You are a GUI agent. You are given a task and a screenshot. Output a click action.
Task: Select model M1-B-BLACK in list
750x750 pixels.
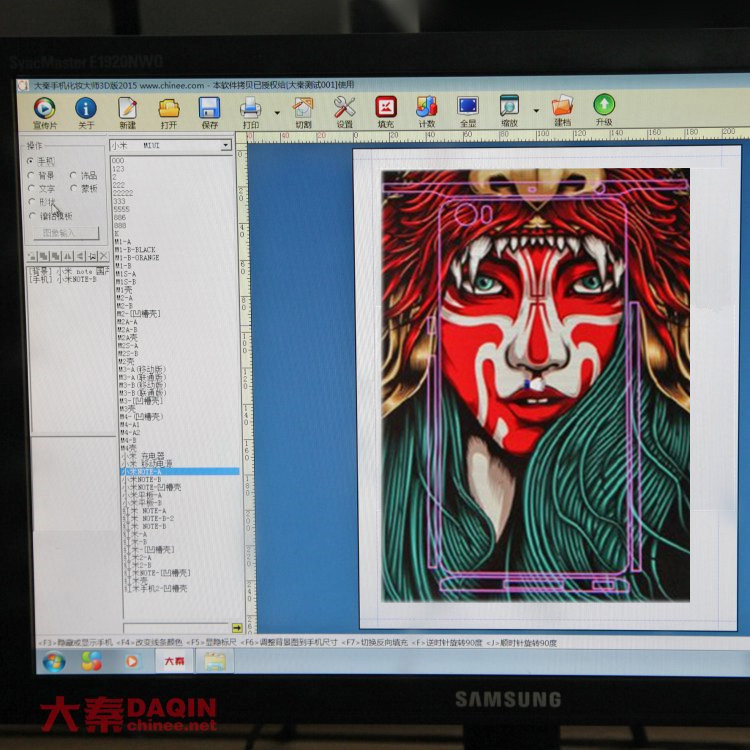click(135, 250)
